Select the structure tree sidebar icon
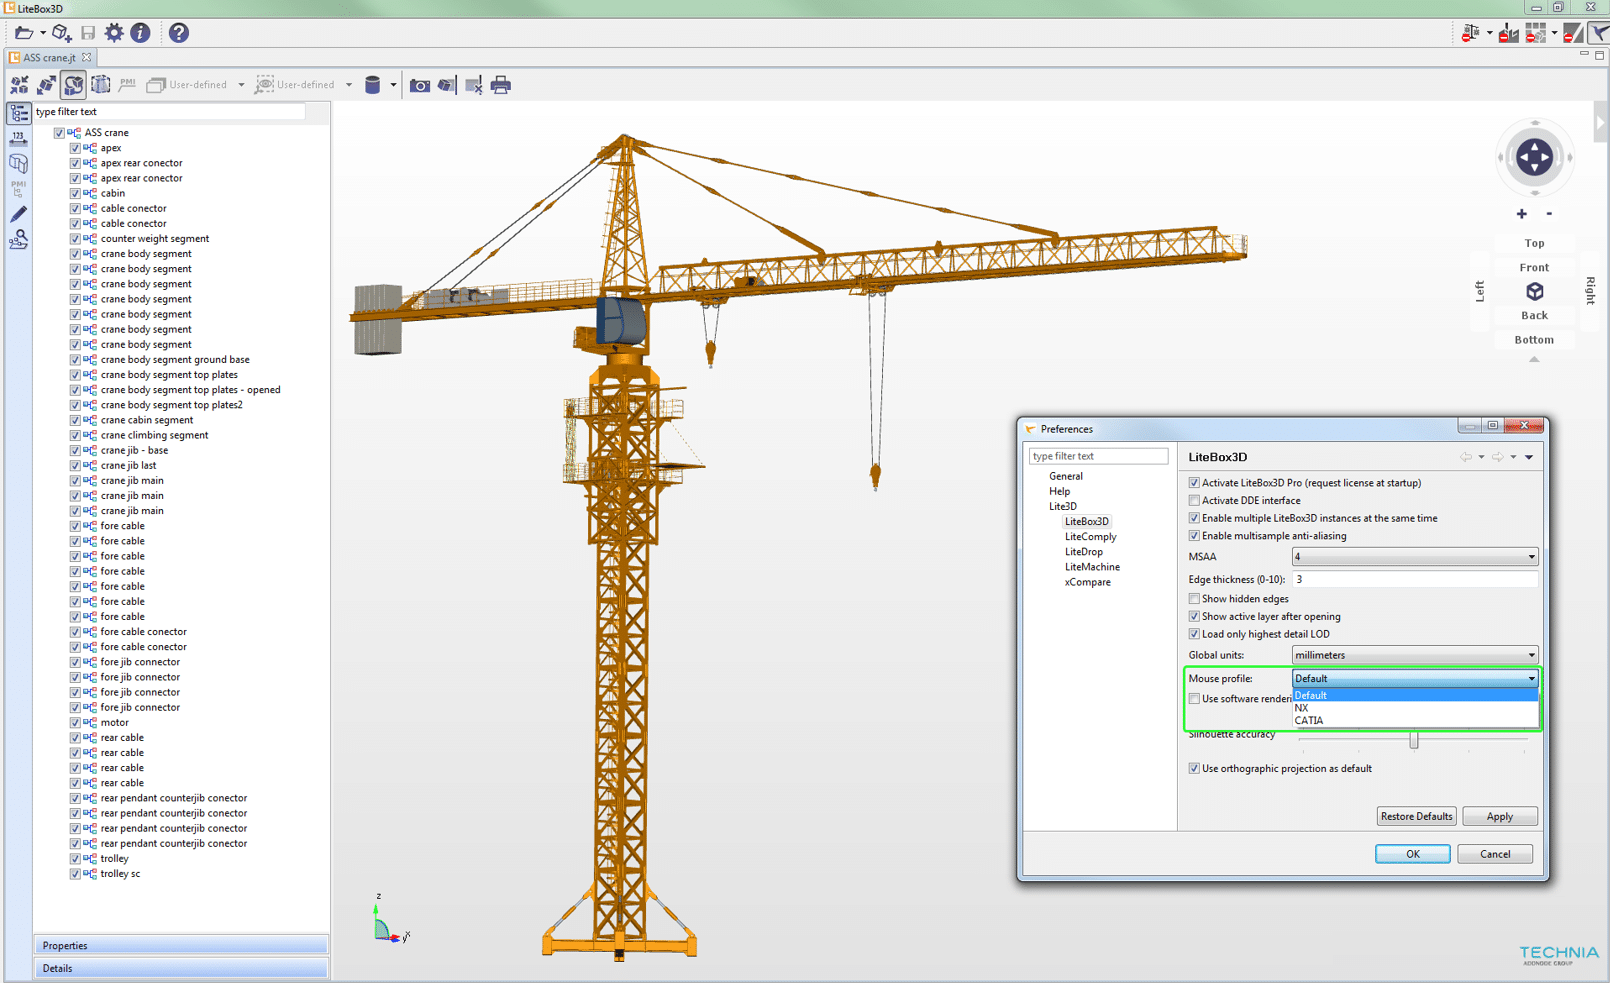The height and width of the screenshot is (983, 1610). point(18,113)
